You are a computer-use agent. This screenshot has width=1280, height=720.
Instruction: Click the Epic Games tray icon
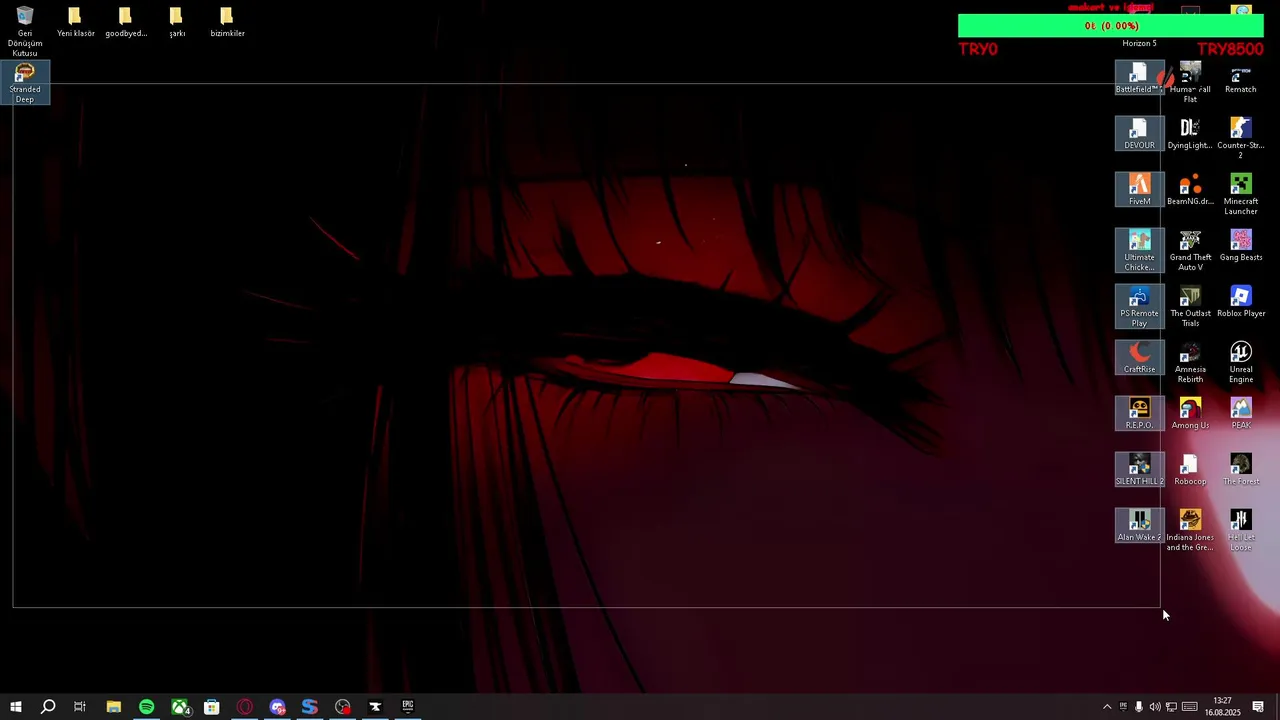1123,707
